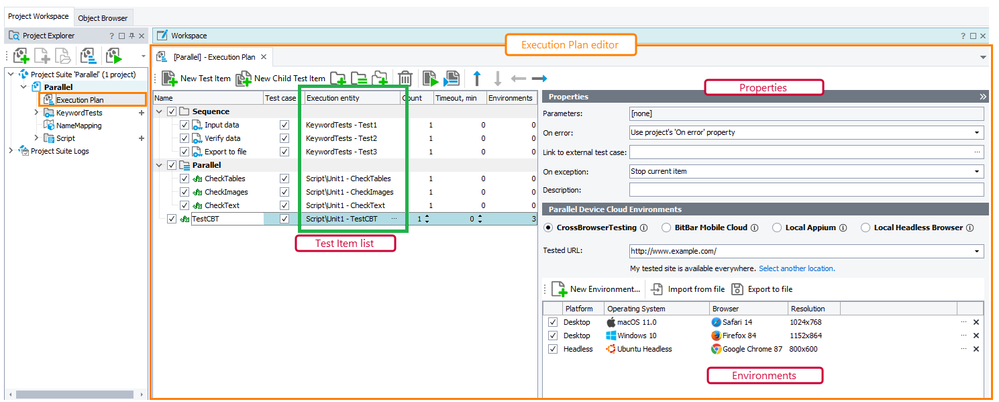
Task: Click the run test items icon
Action: click(430, 78)
